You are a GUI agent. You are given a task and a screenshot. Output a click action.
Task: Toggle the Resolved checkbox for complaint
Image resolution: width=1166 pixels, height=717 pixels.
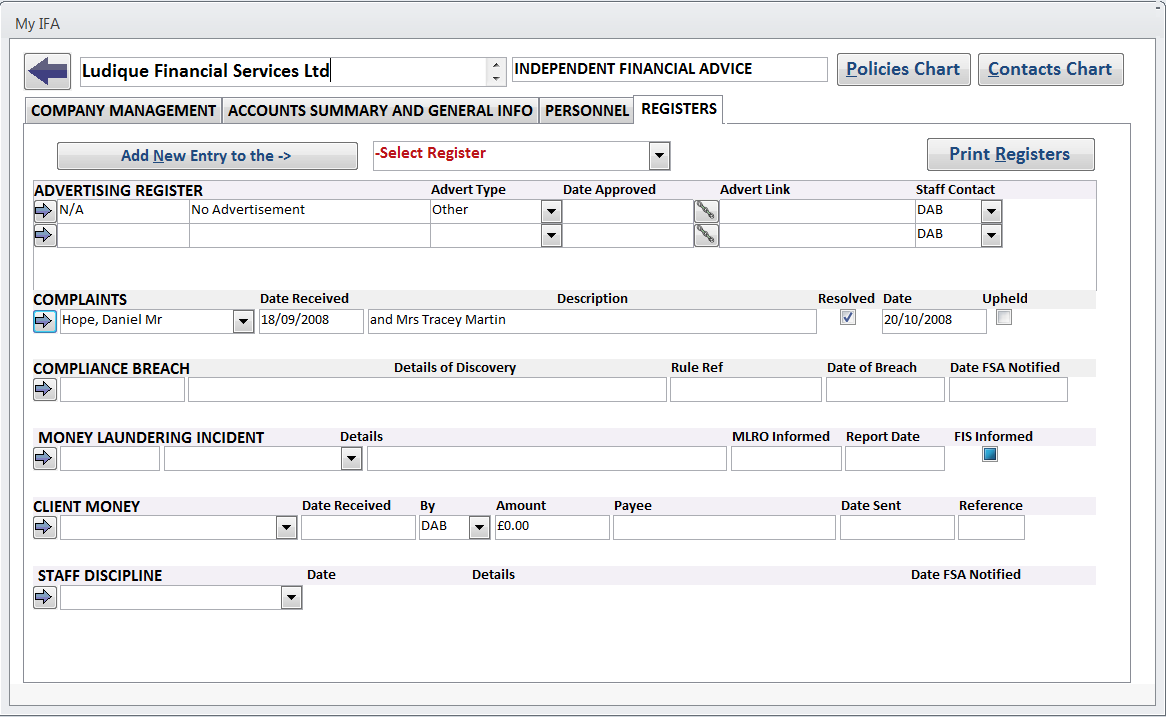tap(848, 317)
